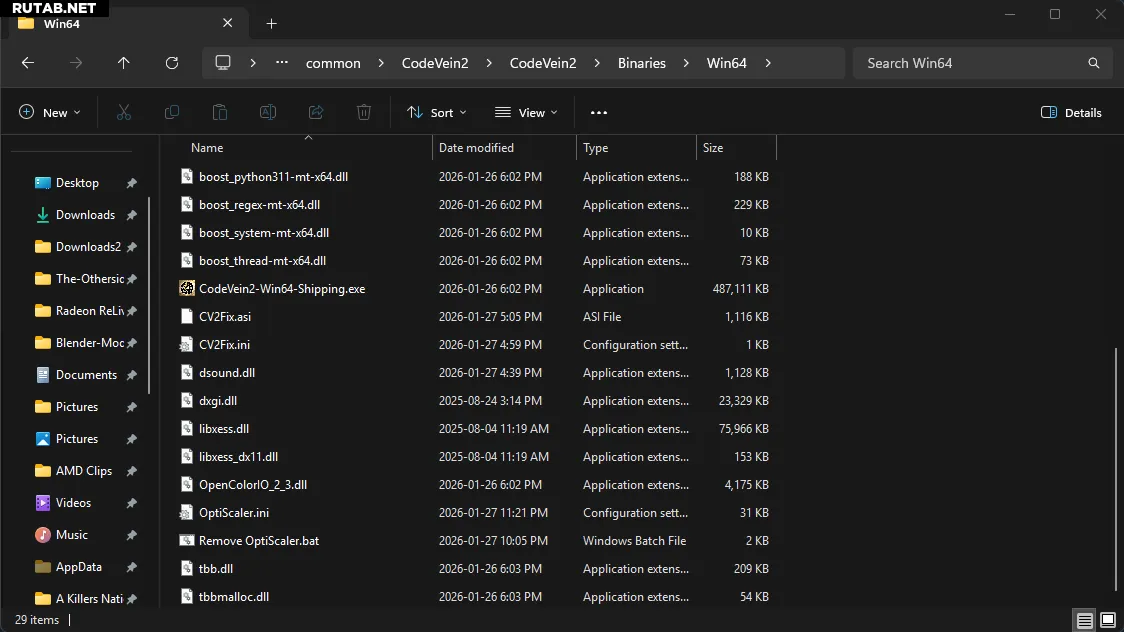Navigate to Binaries in the address bar
The height and width of the screenshot is (632, 1124).
click(x=641, y=63)
